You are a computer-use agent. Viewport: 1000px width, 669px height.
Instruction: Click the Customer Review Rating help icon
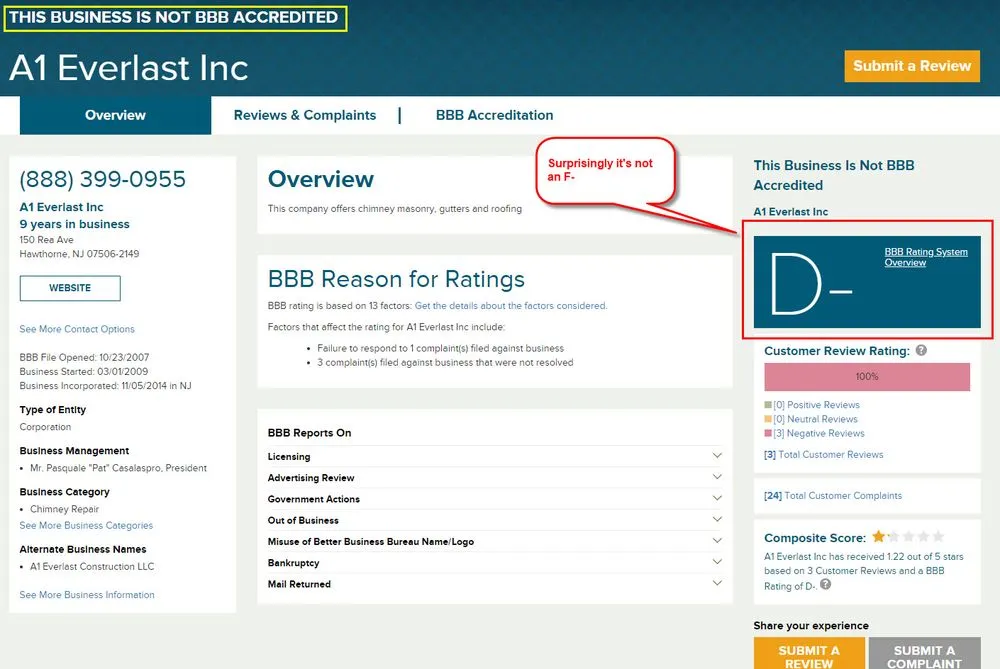pos(921,351)
